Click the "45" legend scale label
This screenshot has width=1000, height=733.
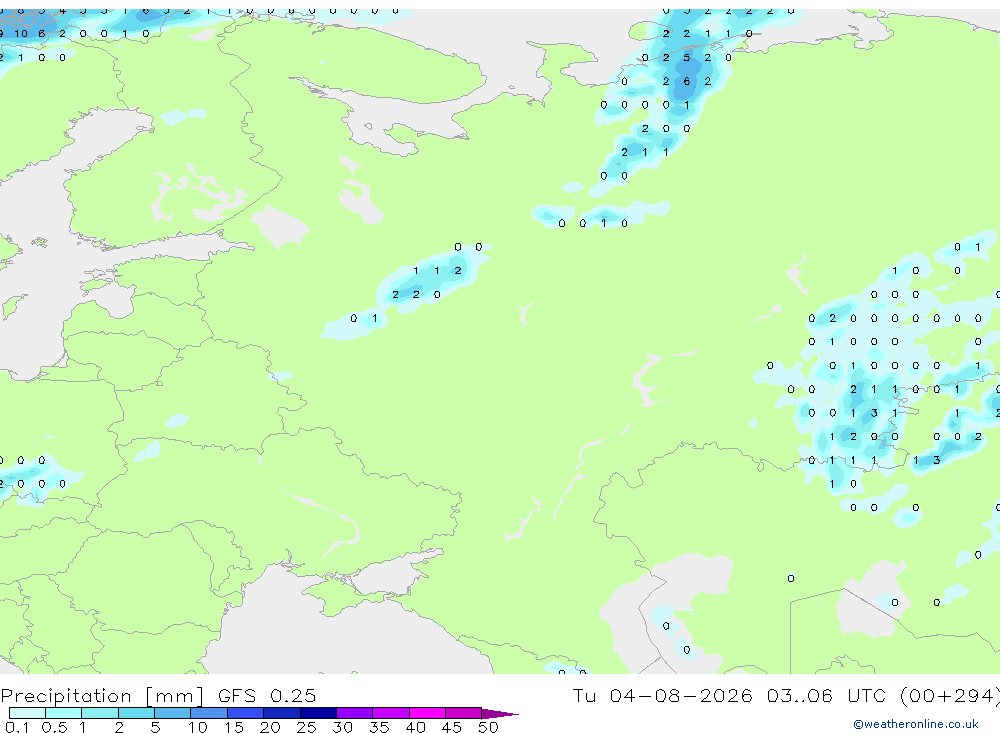452,727
